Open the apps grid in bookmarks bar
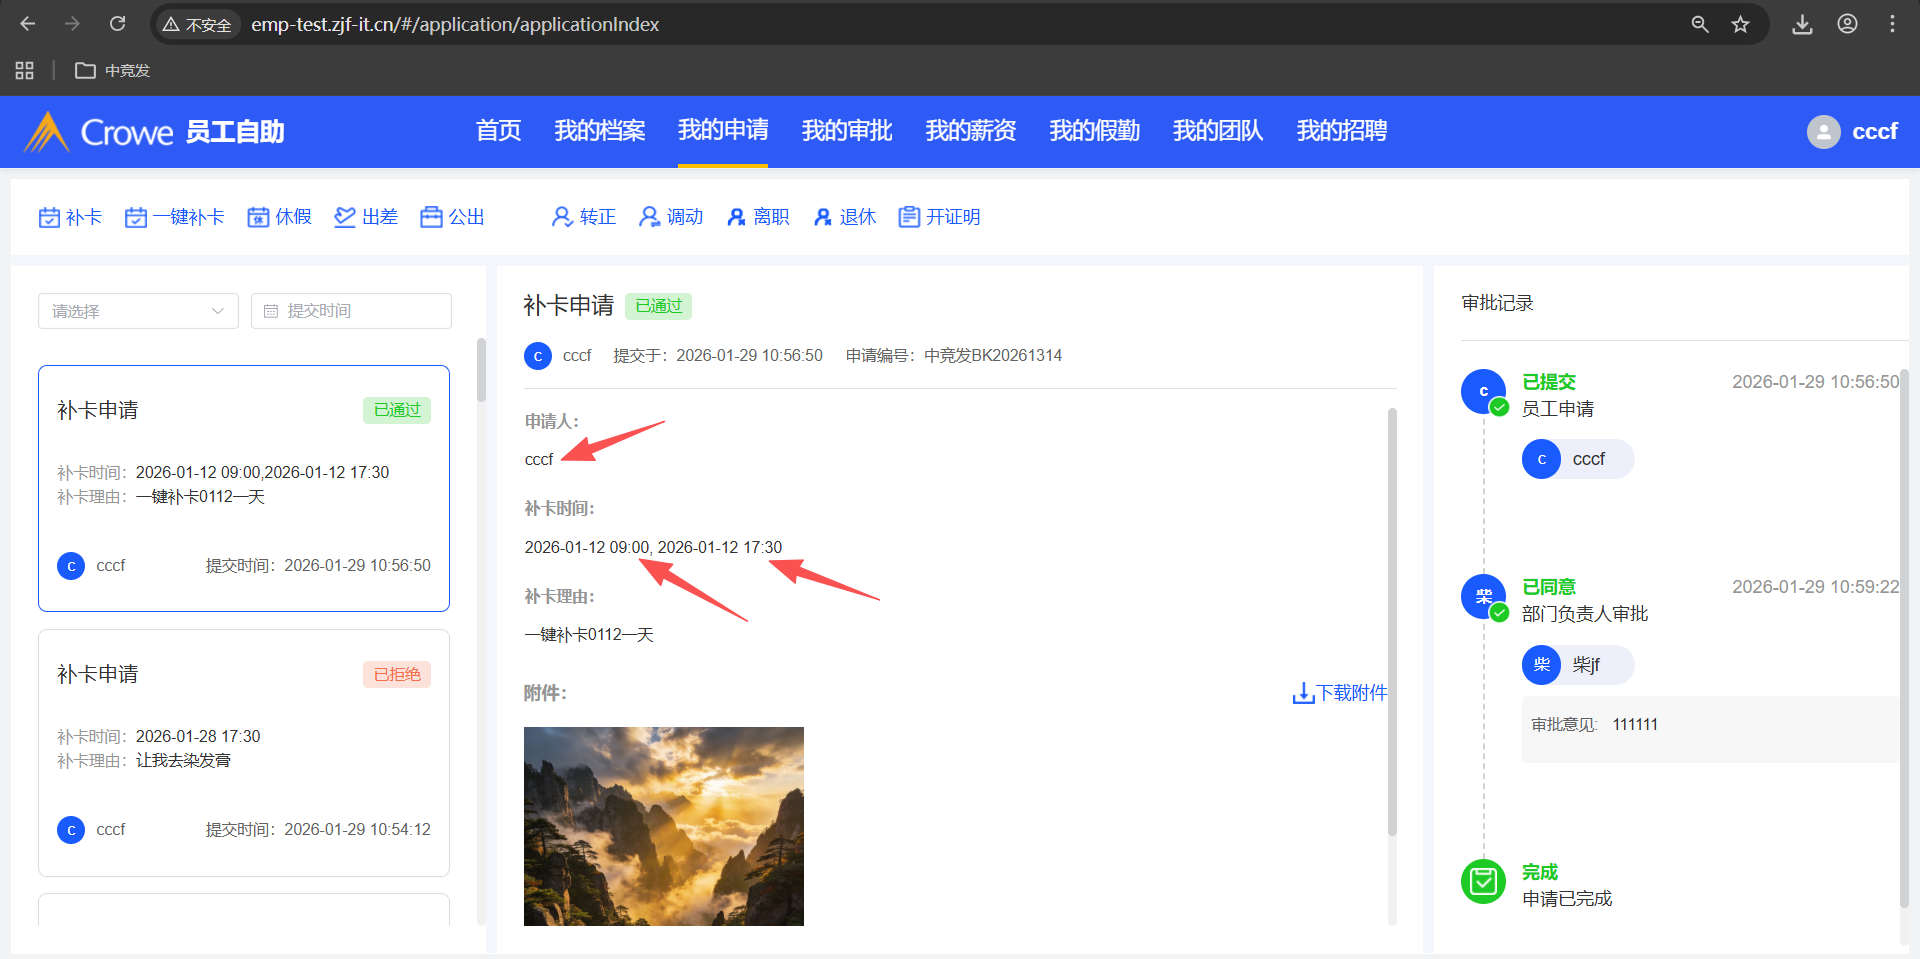Viewport: 1920px width, 959px height. pyautogui.click(x=25, y=70)
